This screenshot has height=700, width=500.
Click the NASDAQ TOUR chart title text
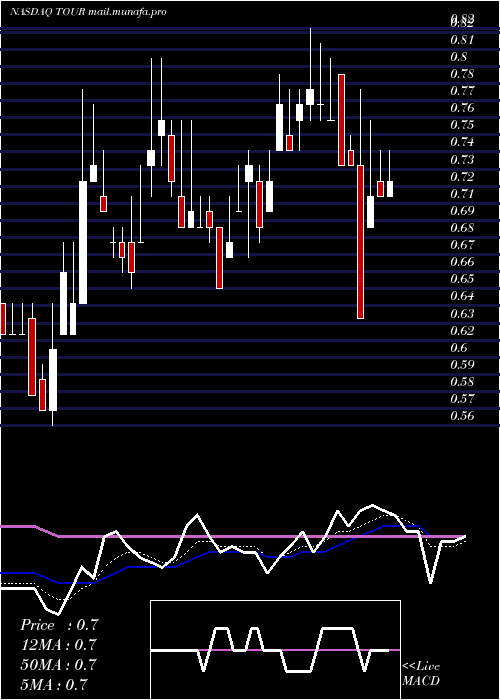coord(88,12)
